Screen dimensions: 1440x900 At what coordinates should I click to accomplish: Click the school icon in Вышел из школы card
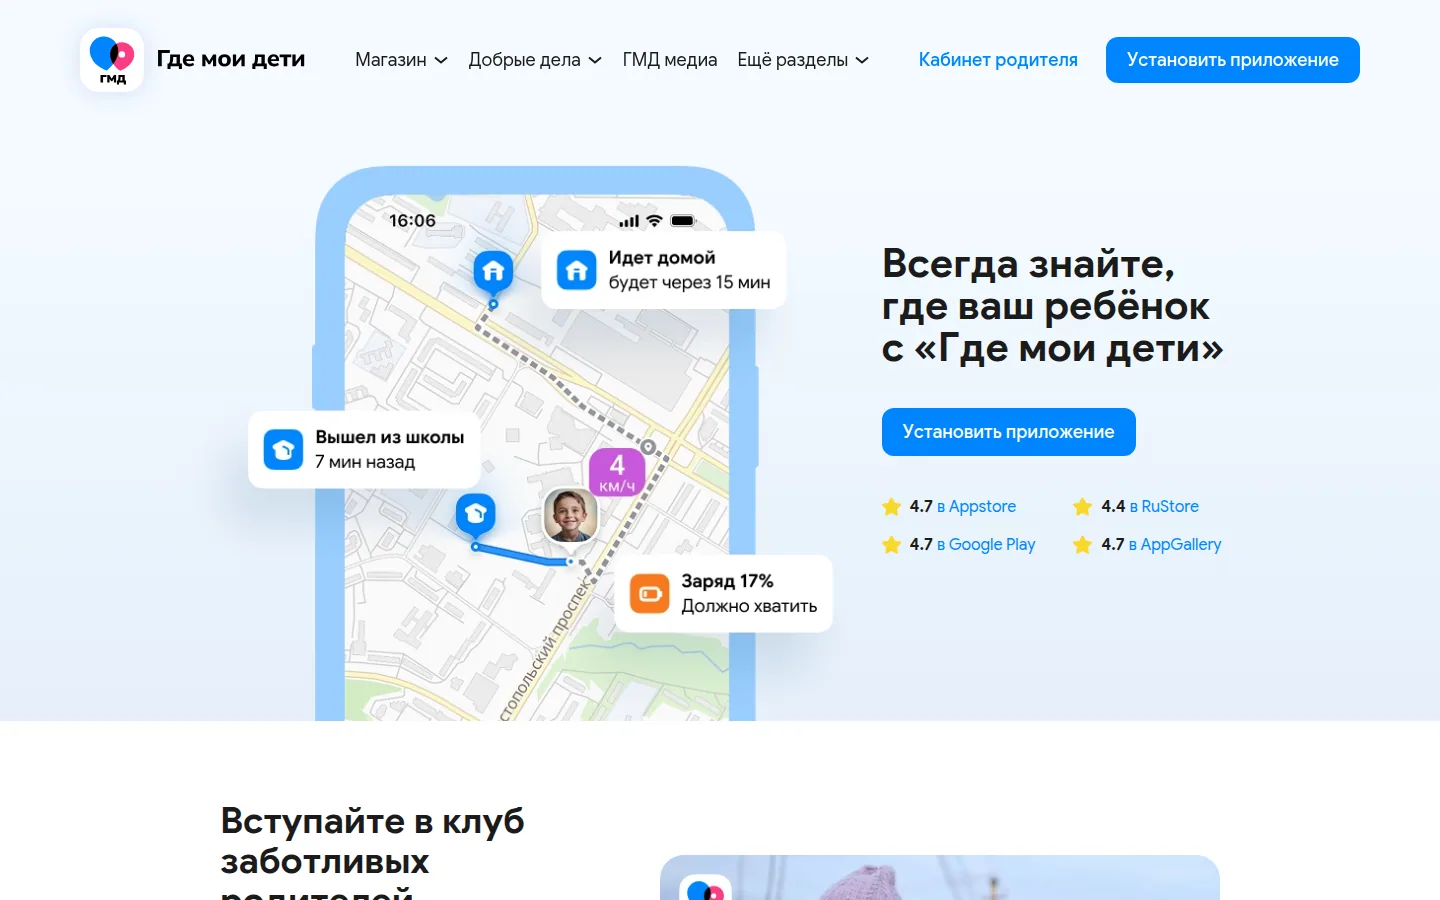(283, 449)
